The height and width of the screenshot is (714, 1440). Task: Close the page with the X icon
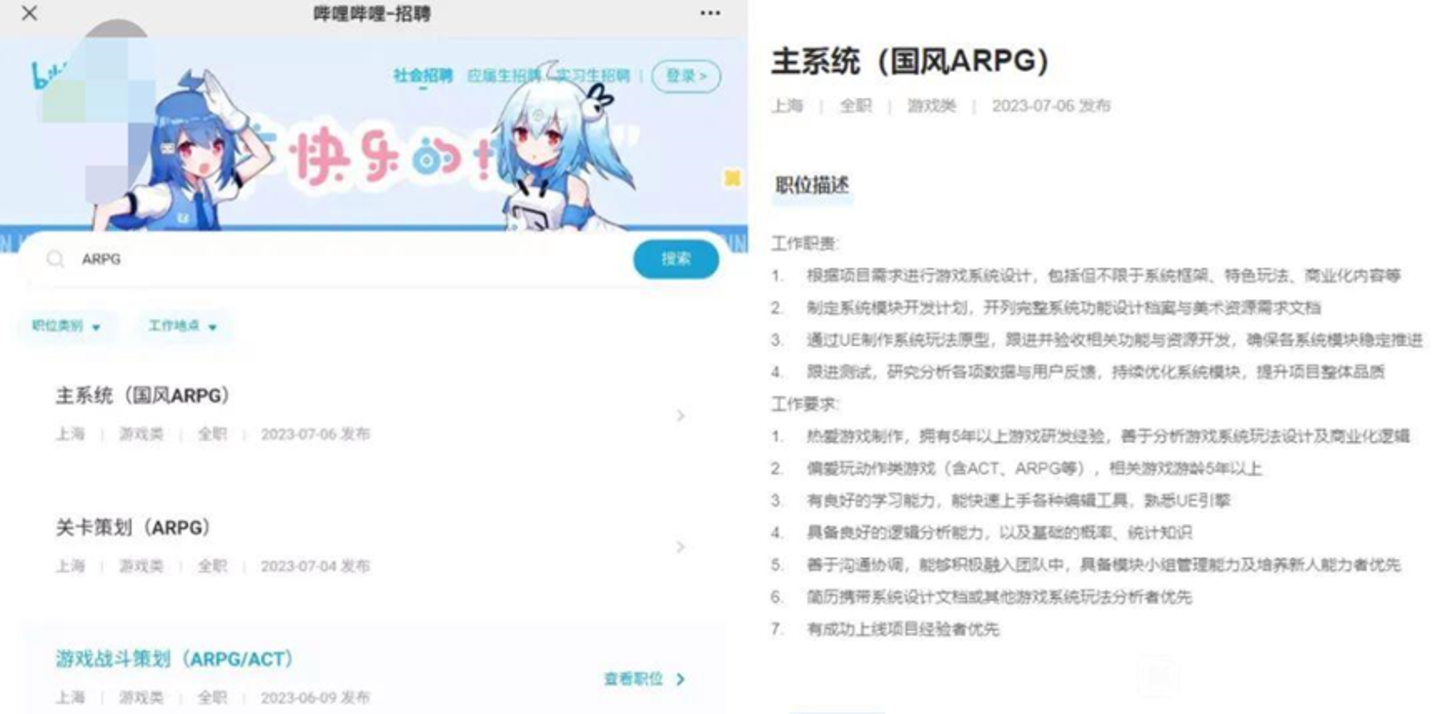[x=30, y=13]
